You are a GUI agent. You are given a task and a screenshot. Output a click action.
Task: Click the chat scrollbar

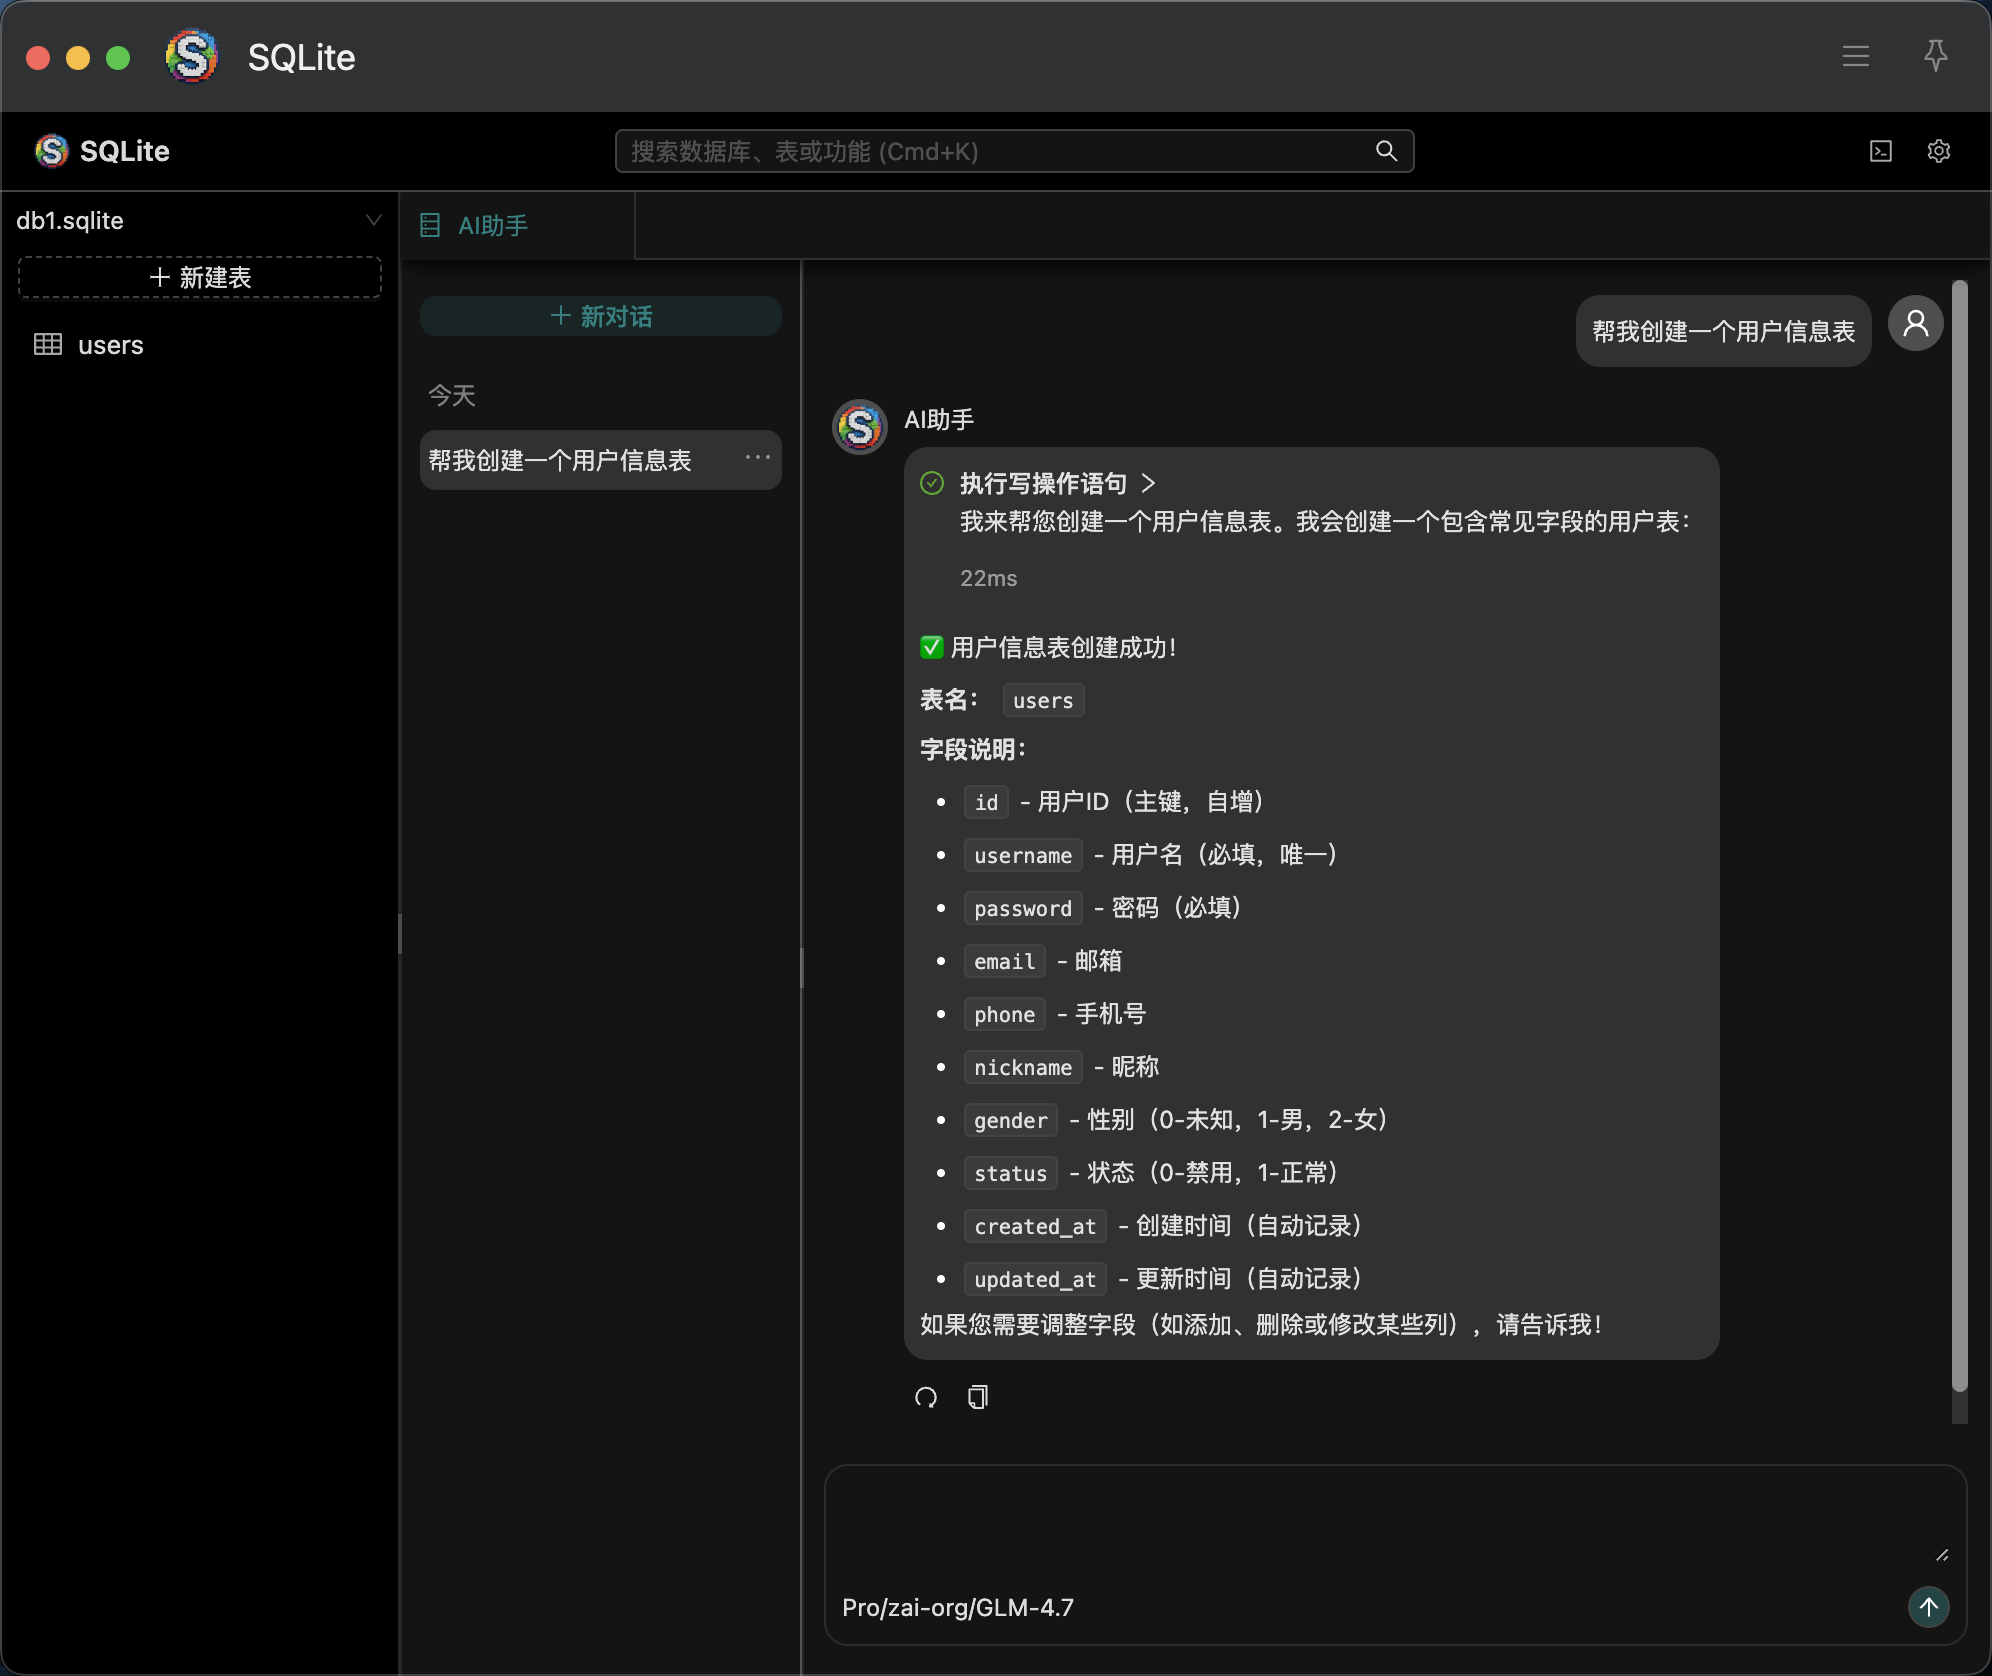1959,836
